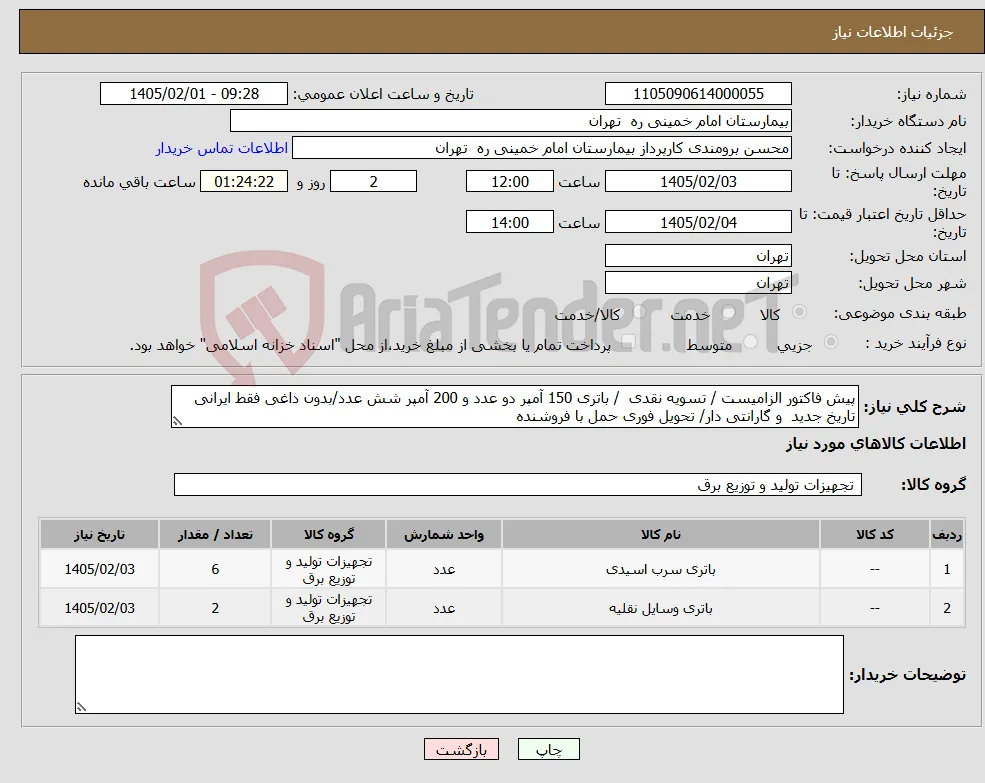Viewport: 985px width, 783px height.
Task: Click the واحد شمارش column header
Action: tap(444, 534)
